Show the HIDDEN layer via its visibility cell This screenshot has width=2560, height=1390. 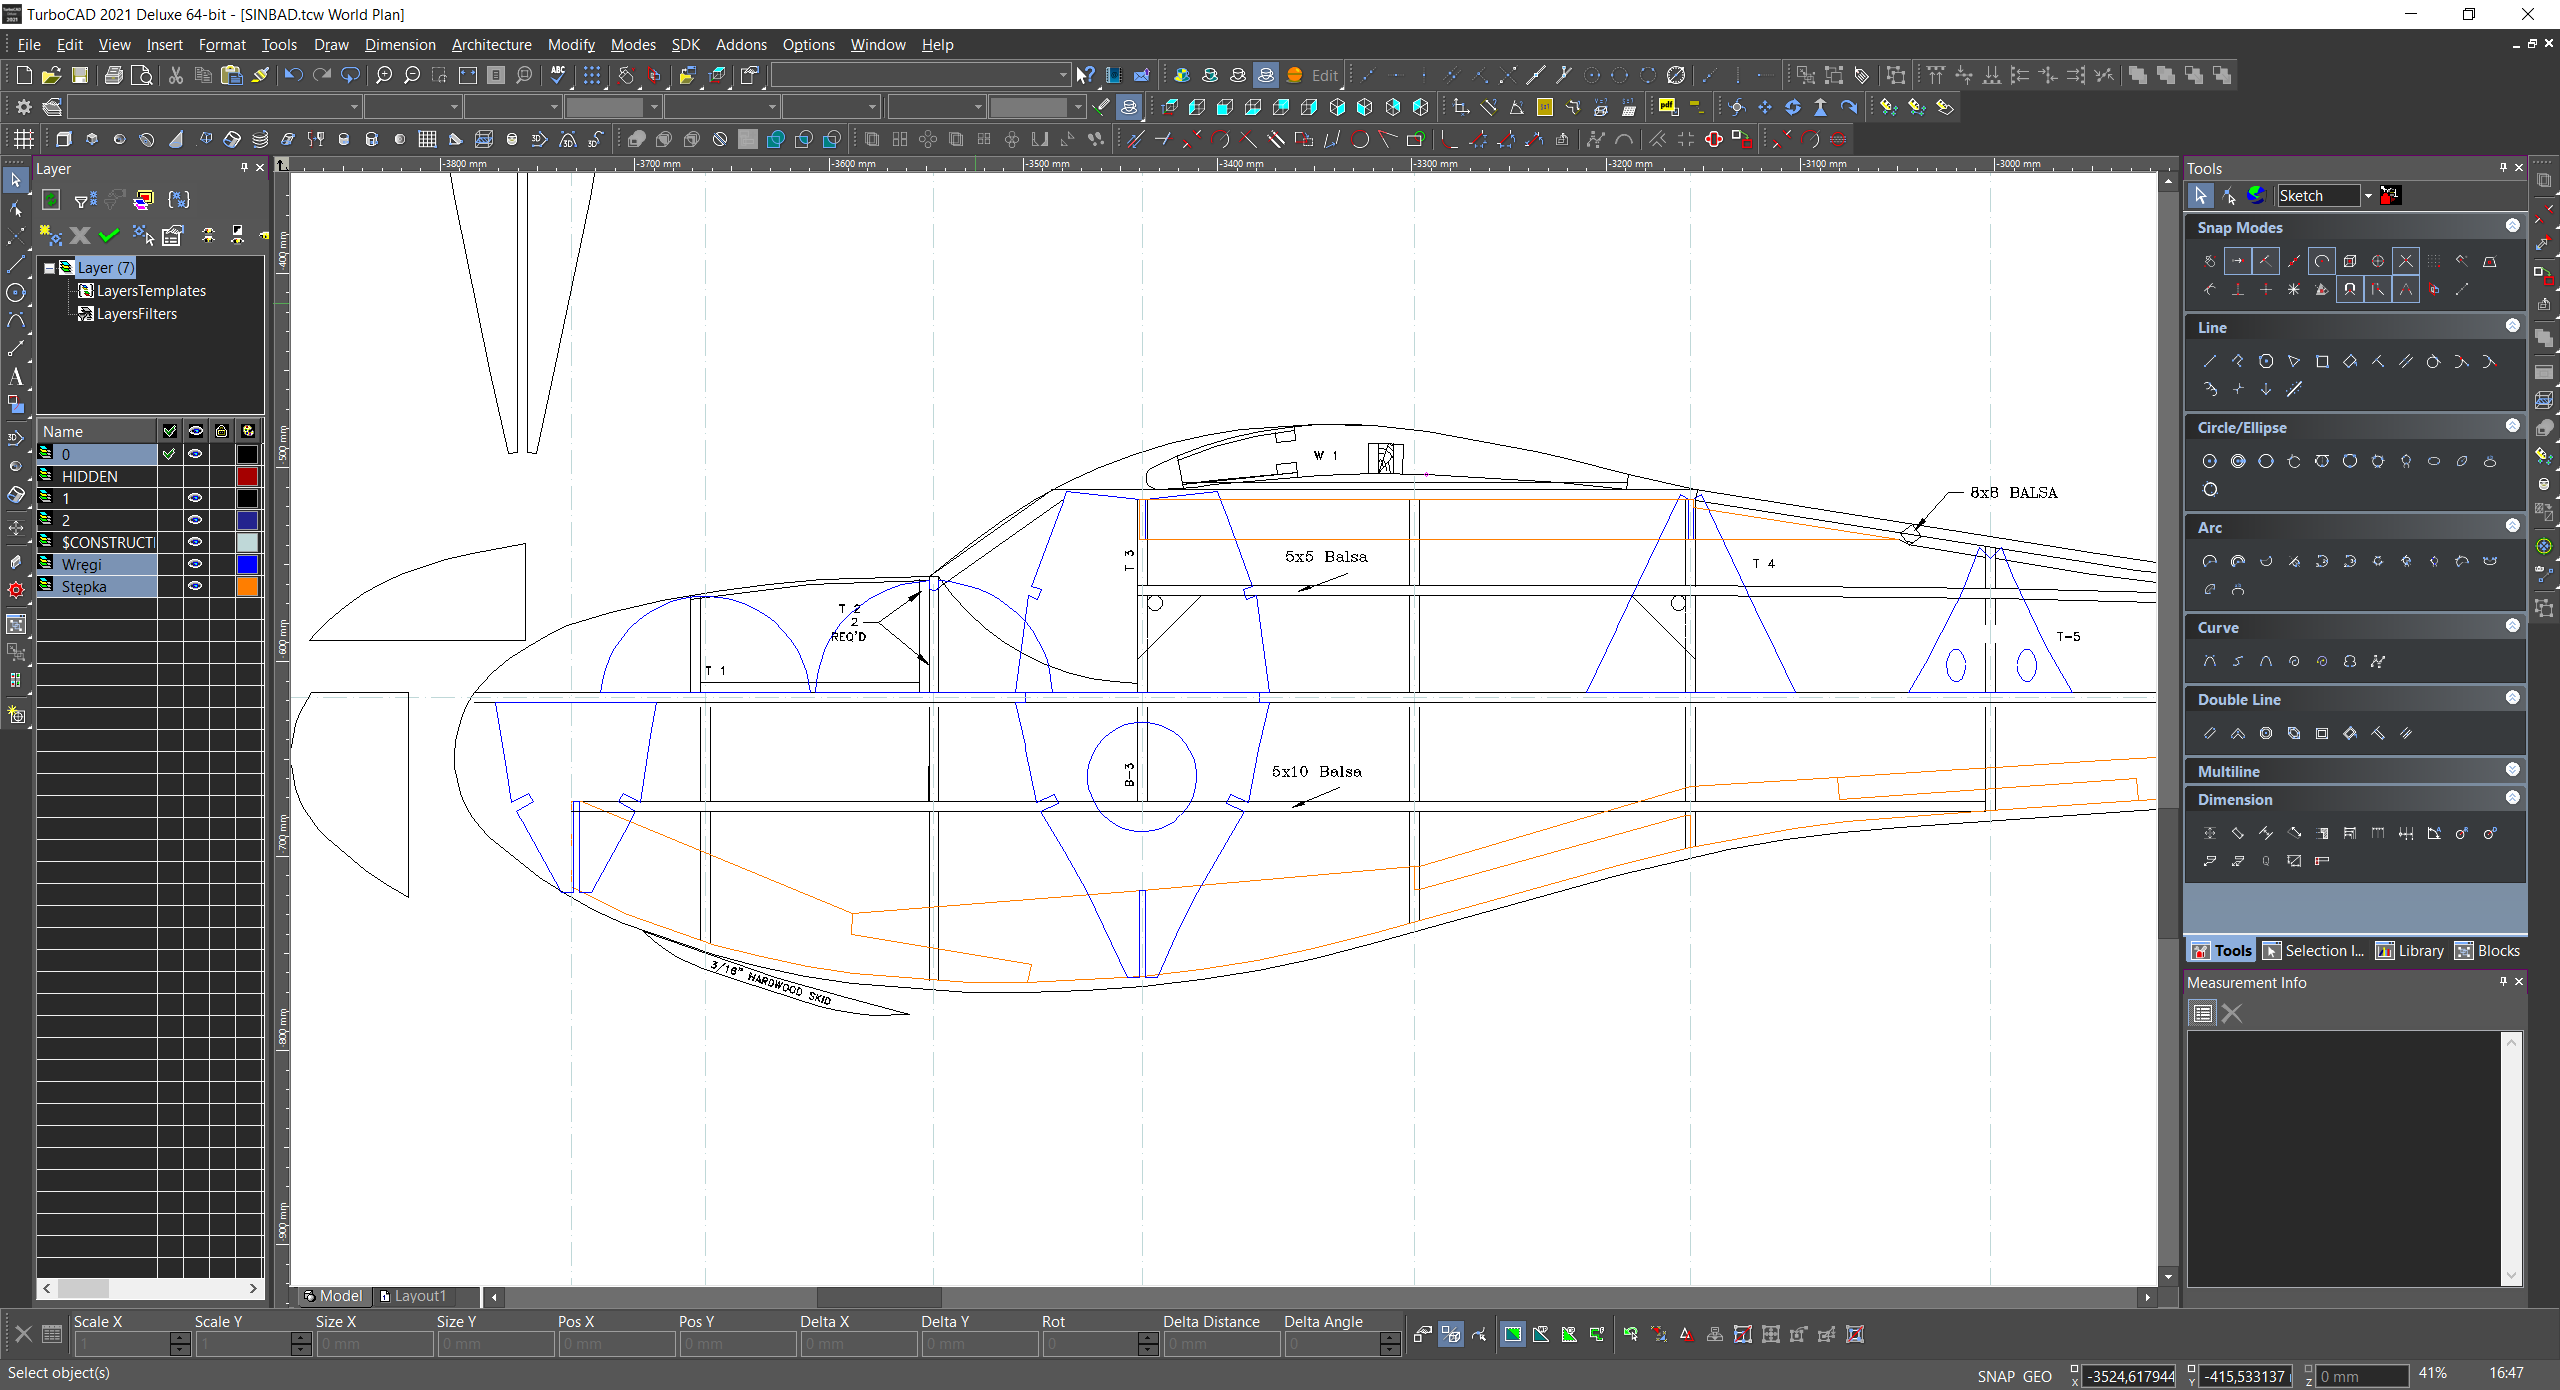point(195,477)
